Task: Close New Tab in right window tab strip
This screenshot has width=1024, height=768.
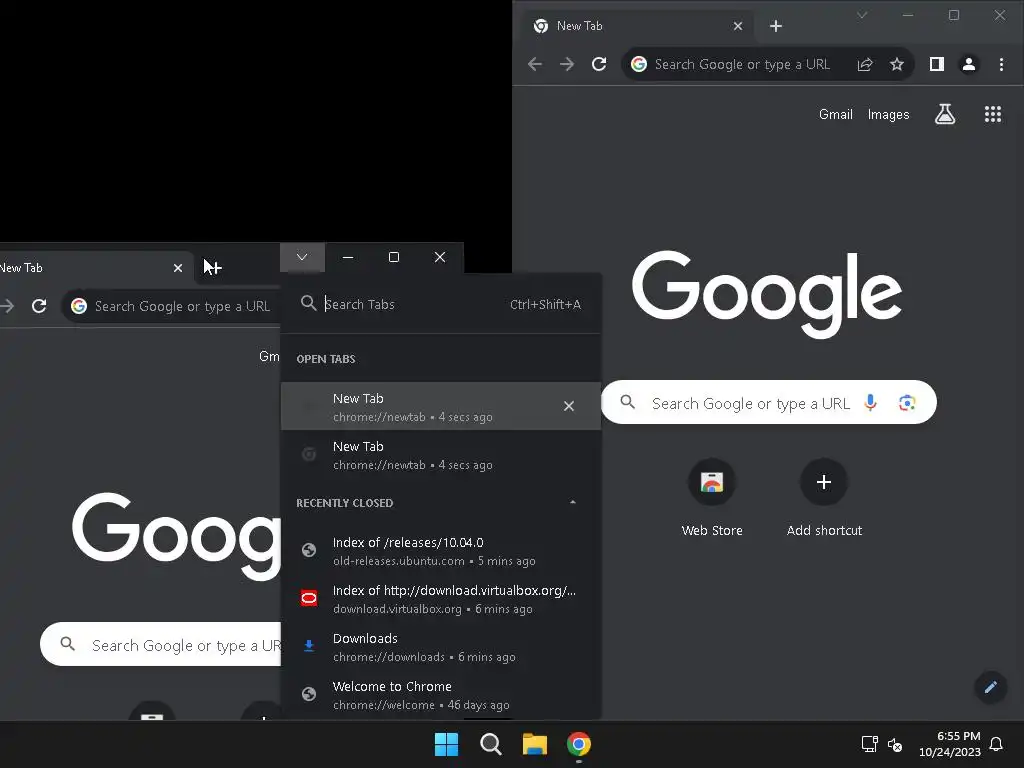Action: coord(738,26)
